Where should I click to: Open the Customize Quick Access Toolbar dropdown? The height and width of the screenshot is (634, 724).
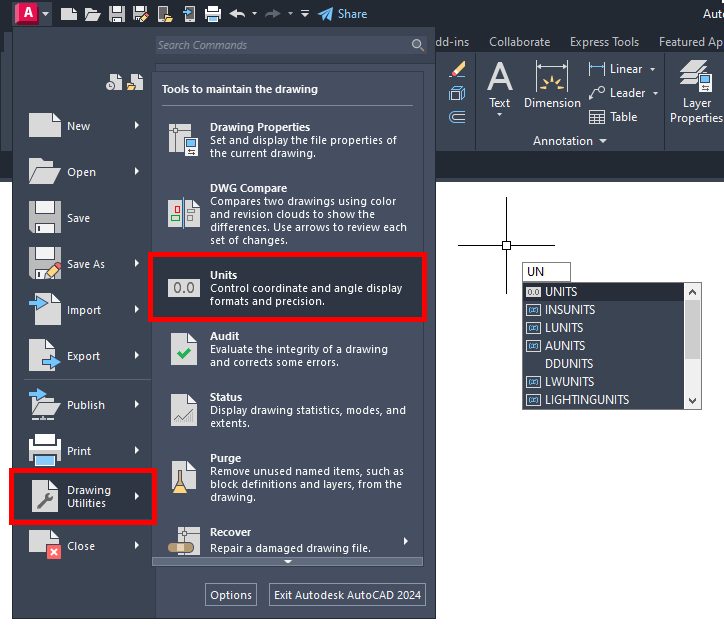coord(305,14)
